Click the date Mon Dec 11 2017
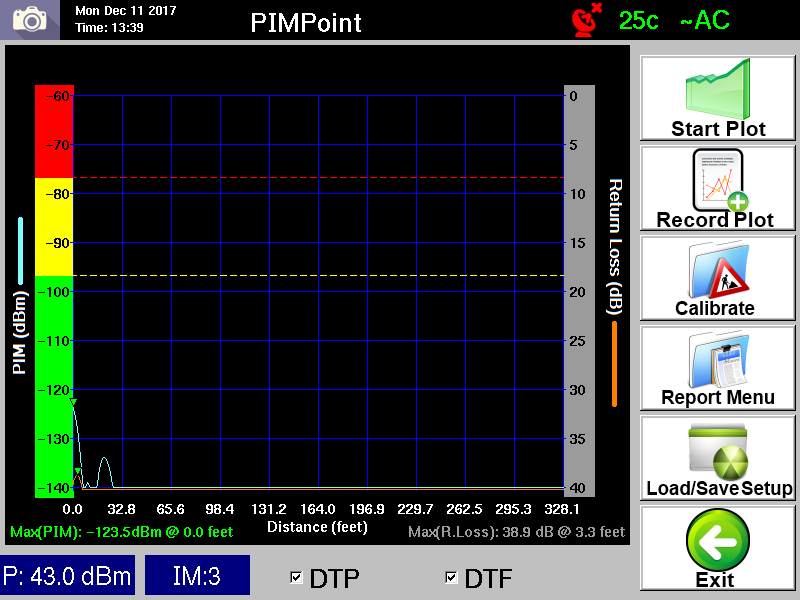 click(126, 11)
